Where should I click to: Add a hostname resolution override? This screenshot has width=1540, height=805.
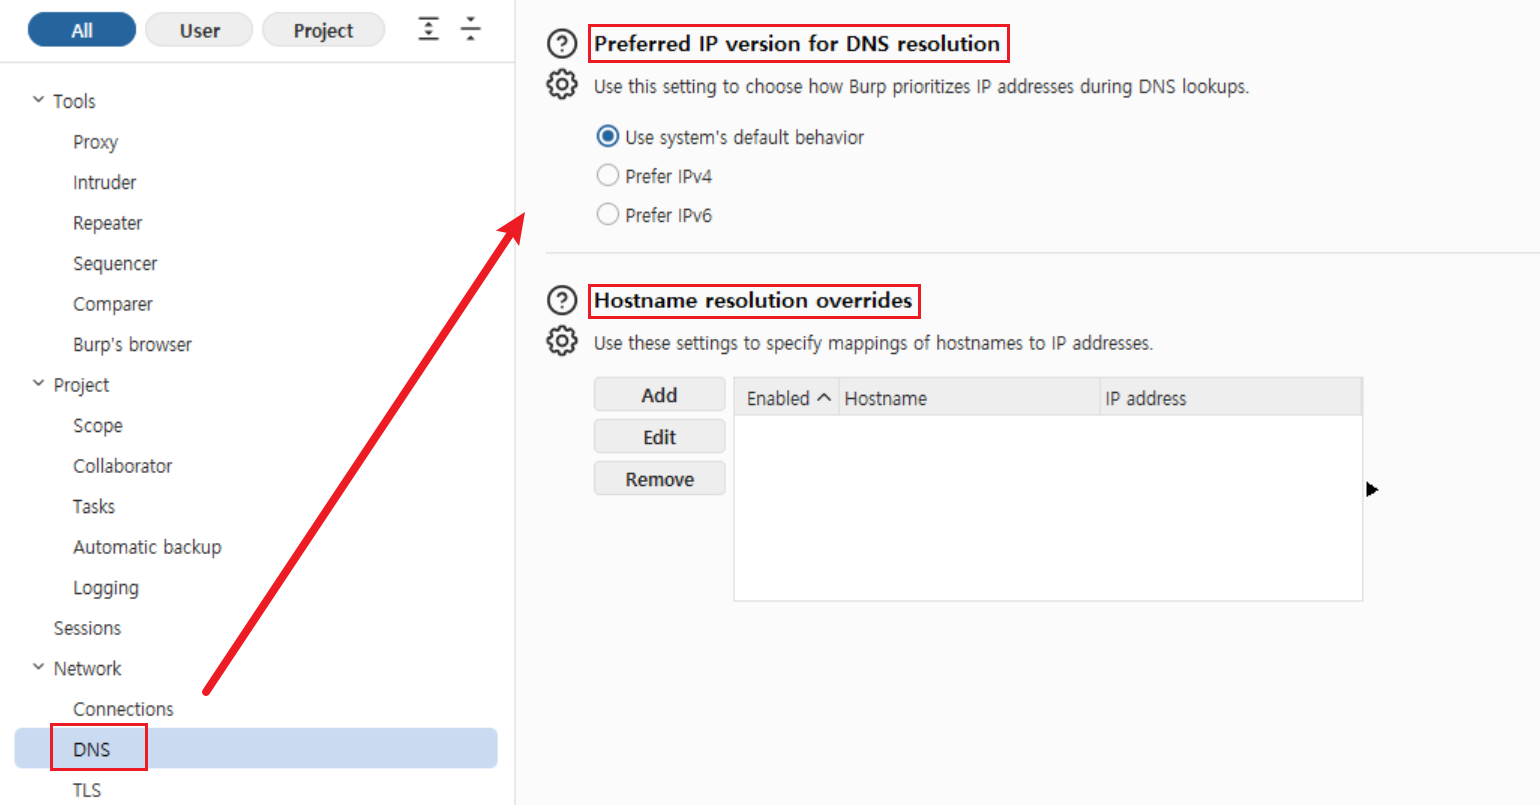(659, 395)
